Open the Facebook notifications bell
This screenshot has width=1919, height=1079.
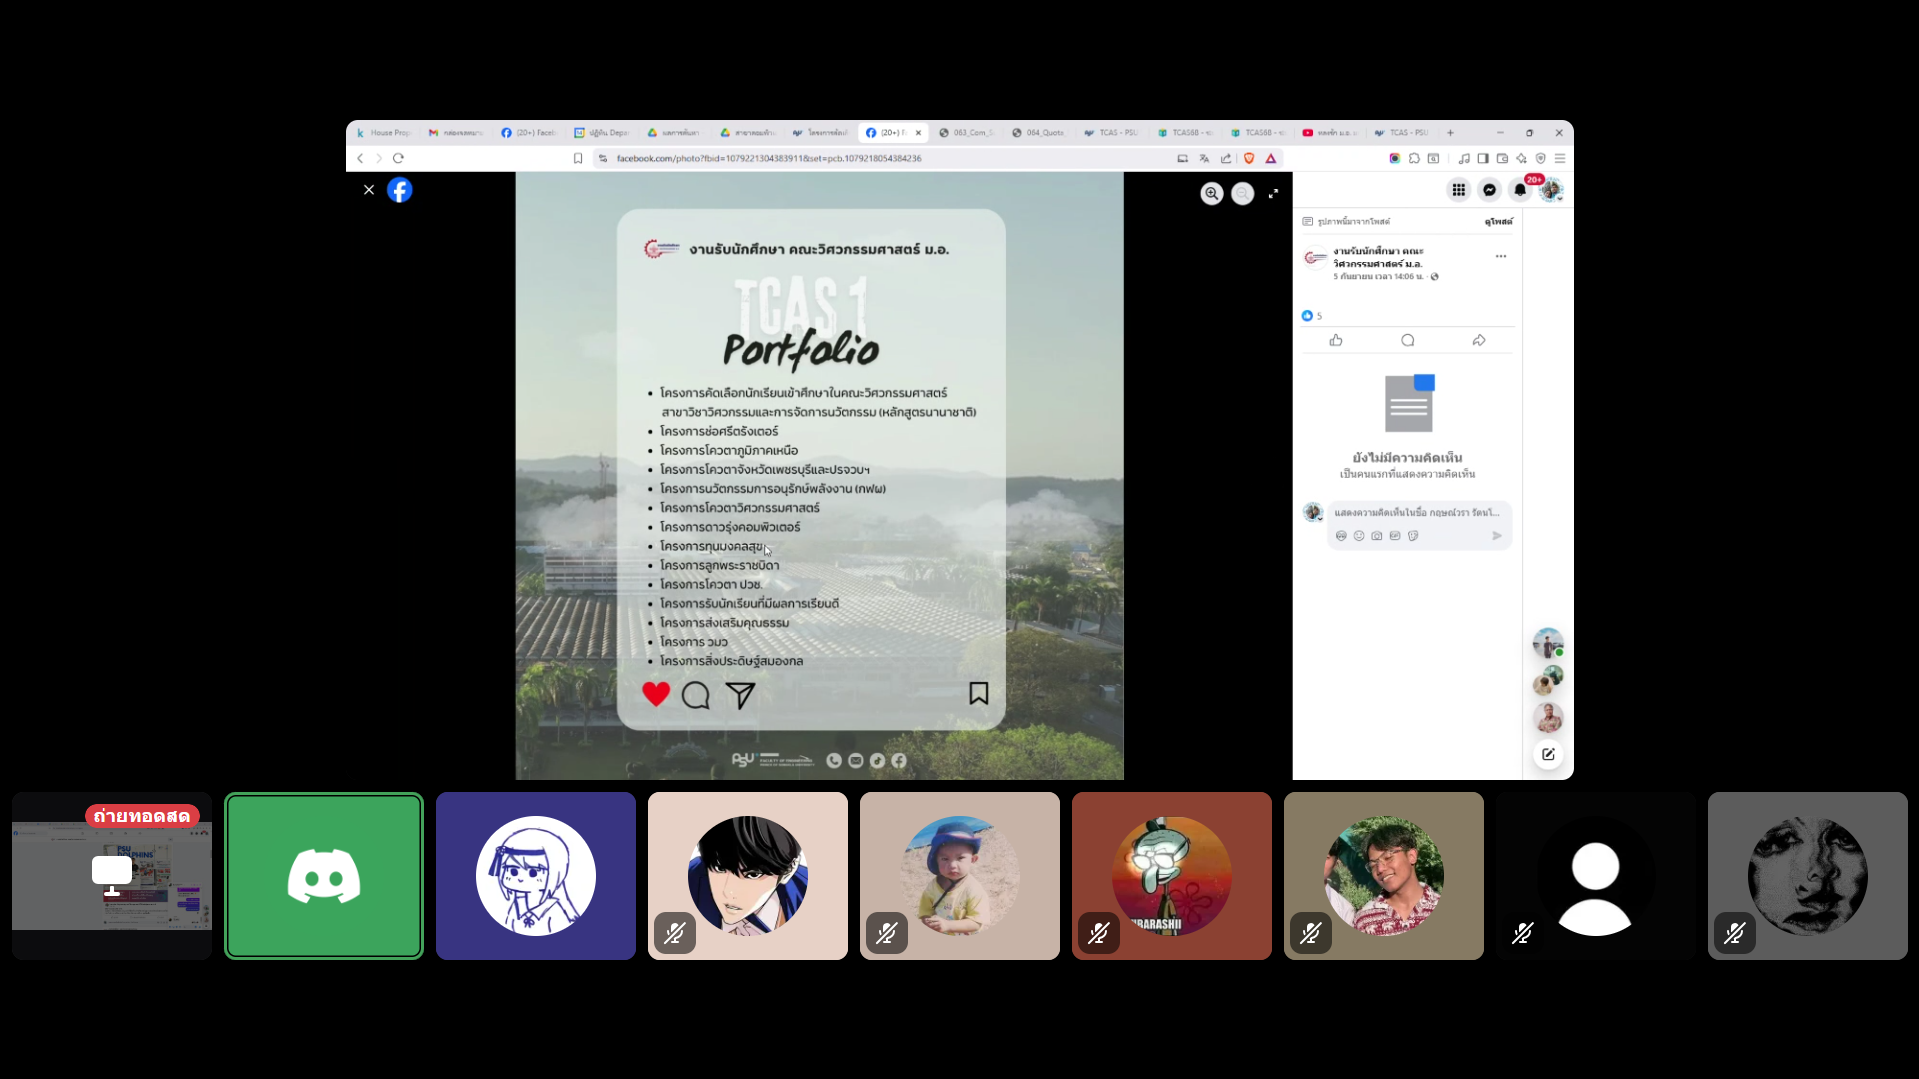1520,190
